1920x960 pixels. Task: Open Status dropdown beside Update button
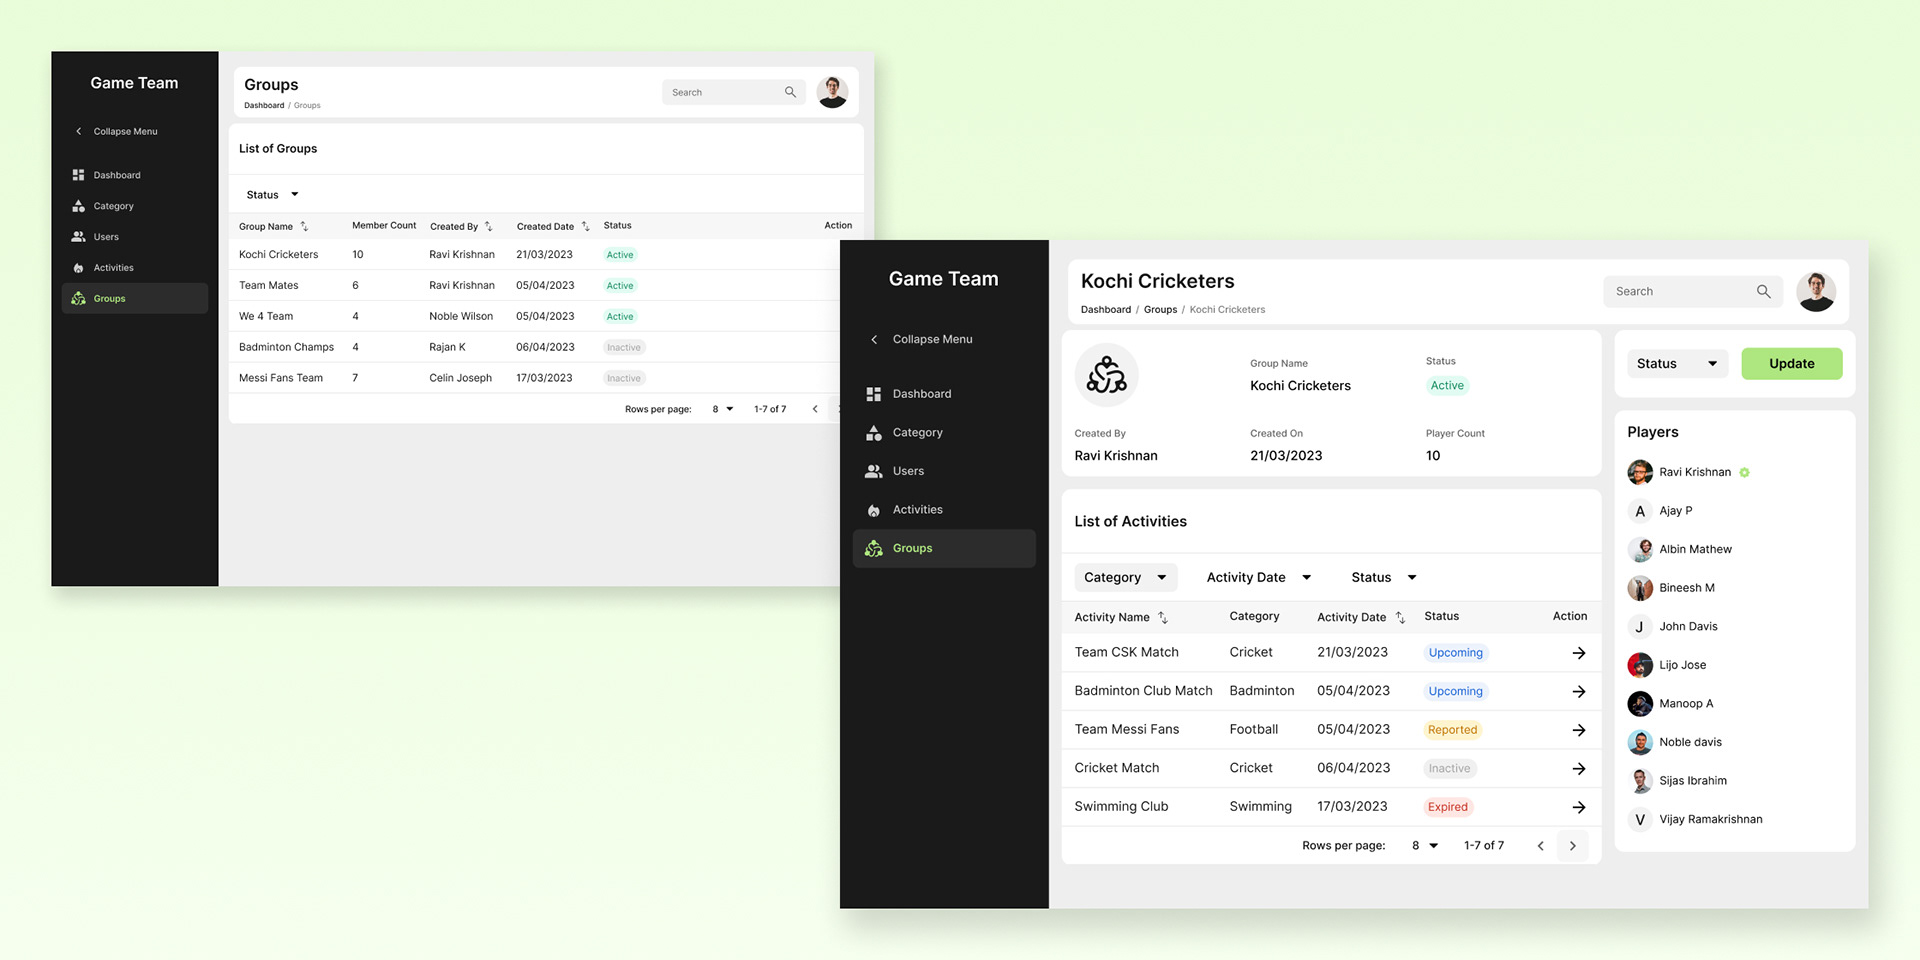(1678, 364)
